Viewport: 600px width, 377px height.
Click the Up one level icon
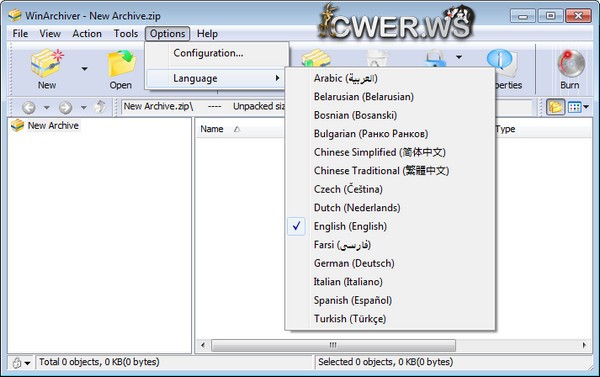[x=100, y=107]
